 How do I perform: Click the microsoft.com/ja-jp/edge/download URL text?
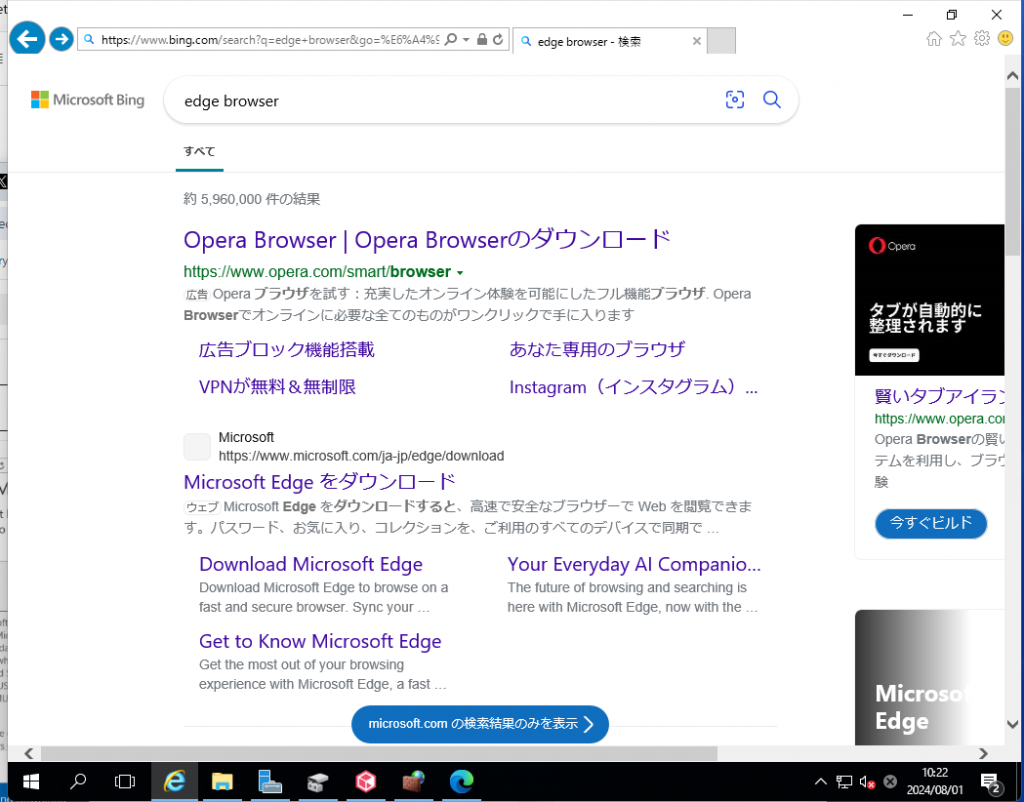point(361,456)
